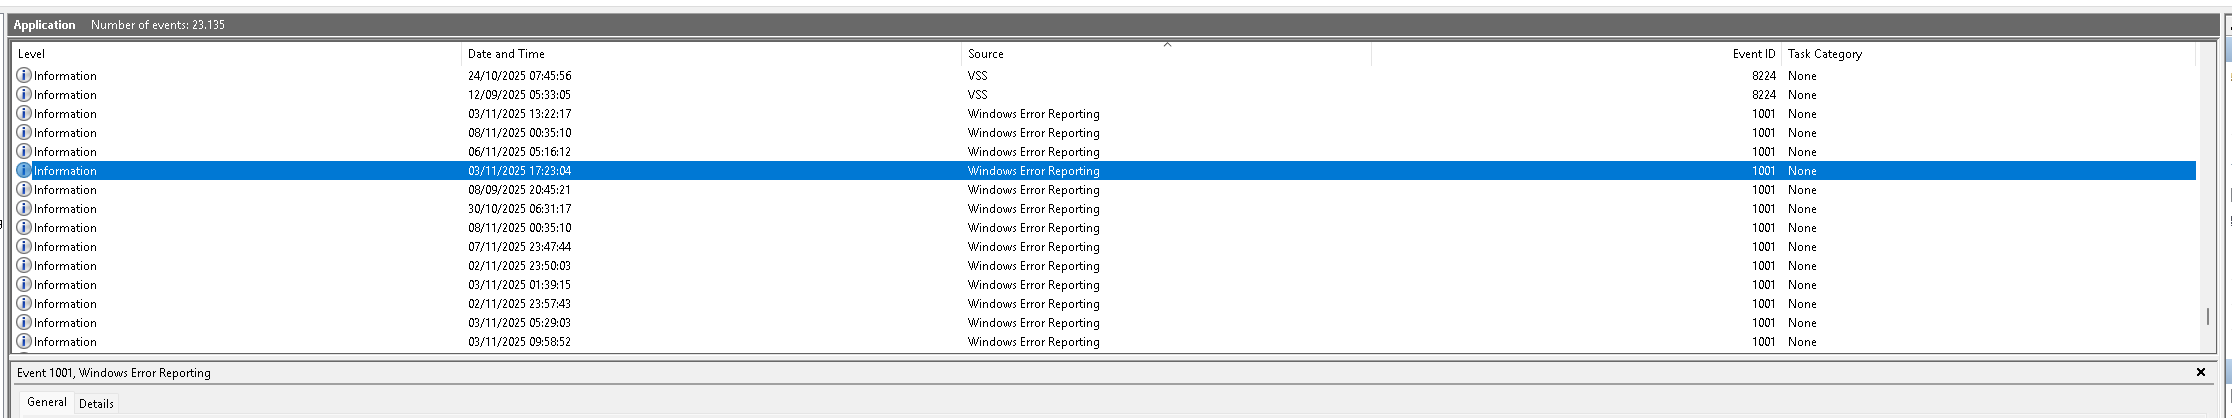Click the Source column header
This screenshot has width=2232, height=418.
point(1166,54)
